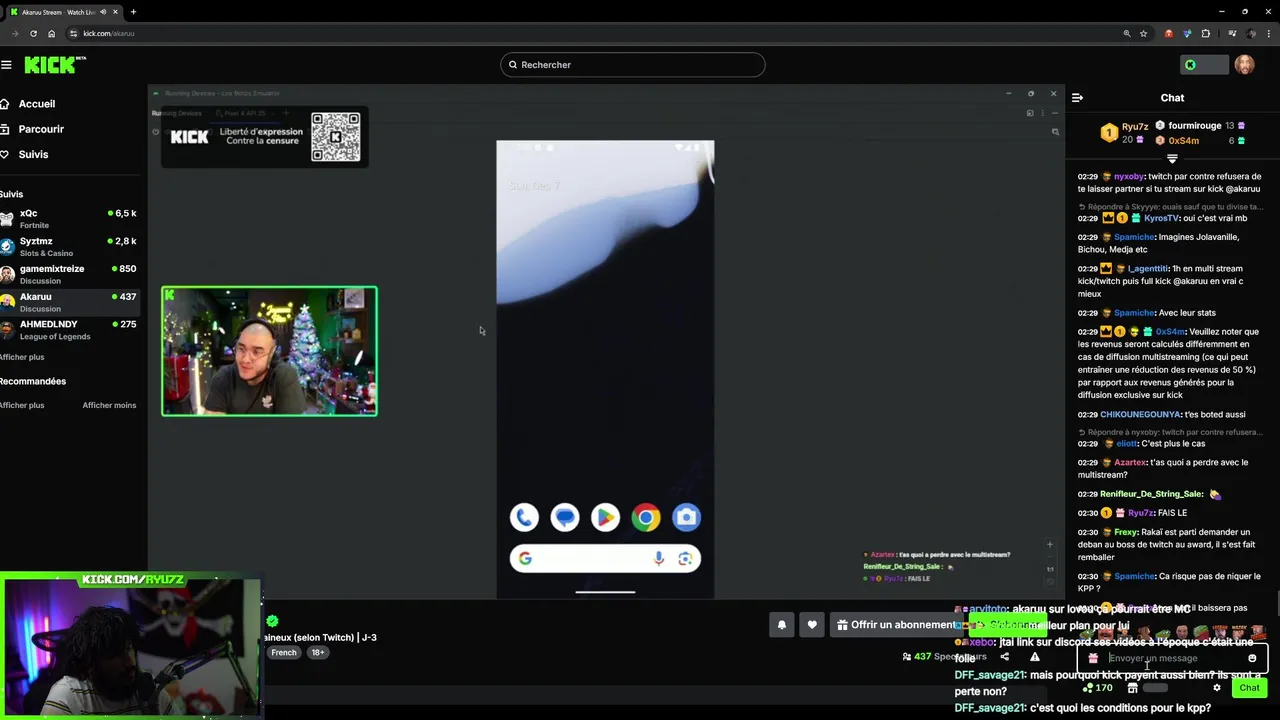Viewport: 1280px width, 720px height.
Task: Click gift icon in message box
Action: pos(1093,658)
